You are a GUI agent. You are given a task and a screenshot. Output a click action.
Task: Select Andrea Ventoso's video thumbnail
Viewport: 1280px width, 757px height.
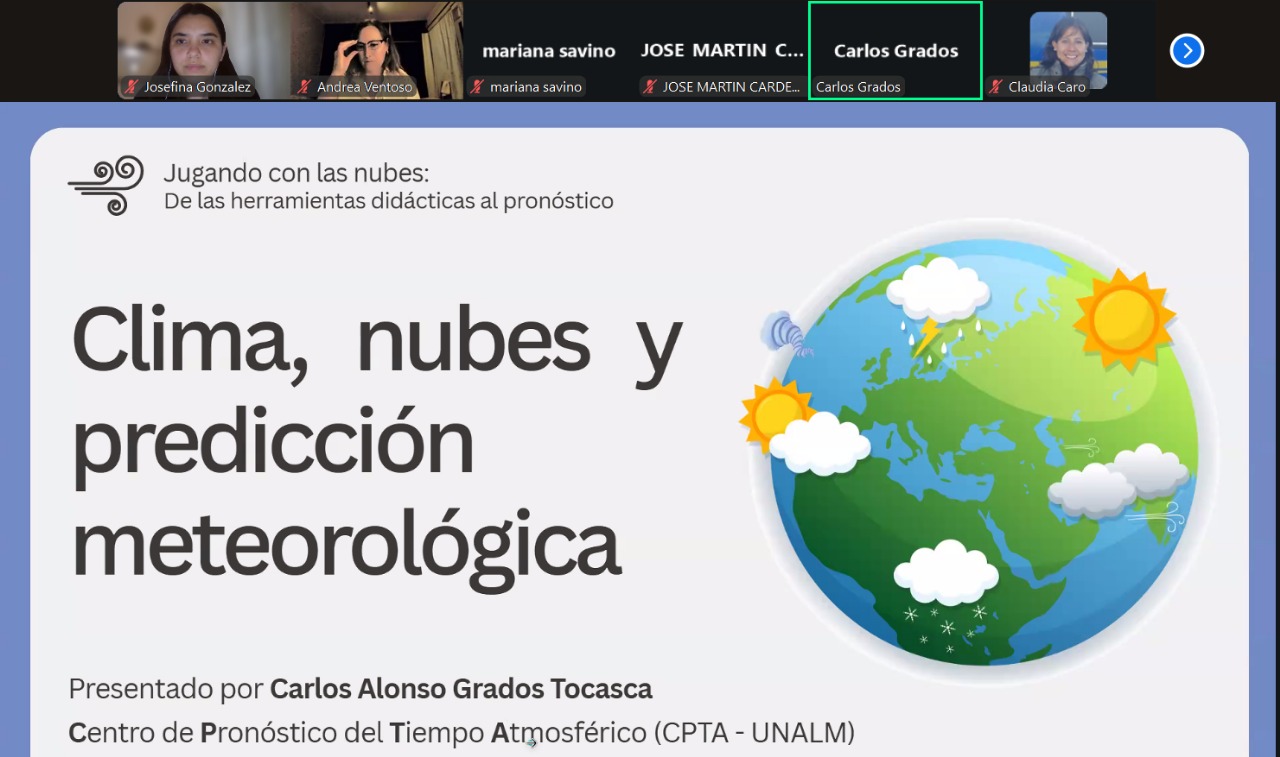tap(380, 45)
